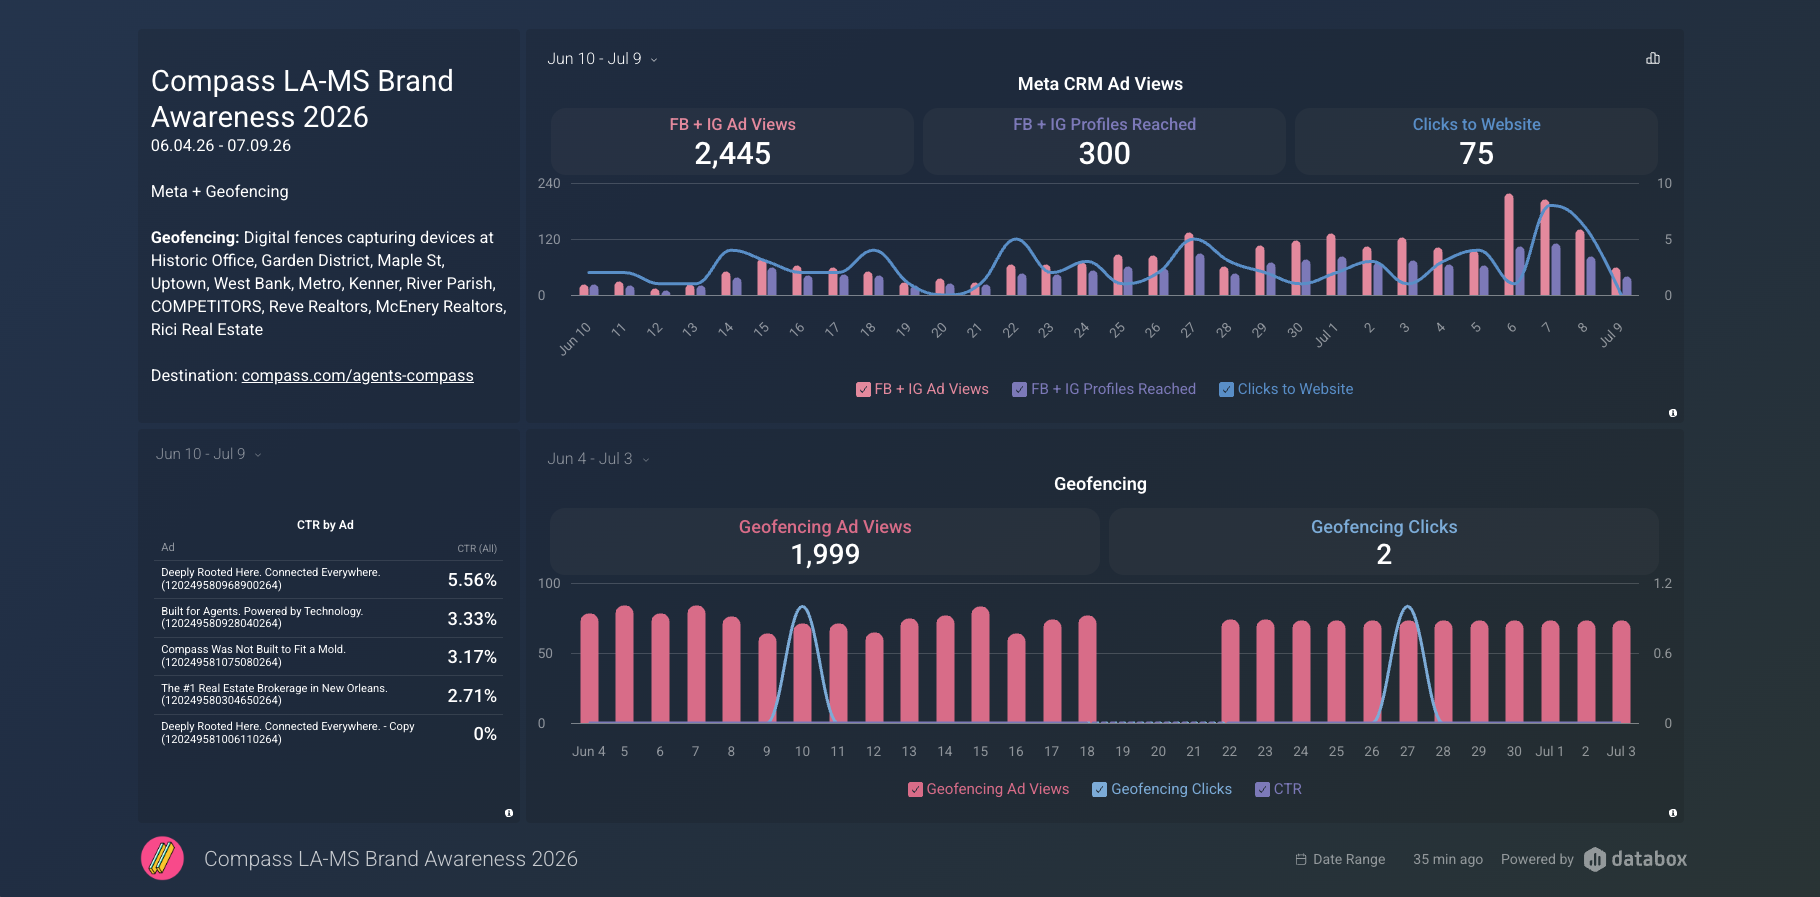Click info icon in Meta CRM Ad Views panel
This screenshot has height=897, width=1820.
click(x=1673, y=413)
